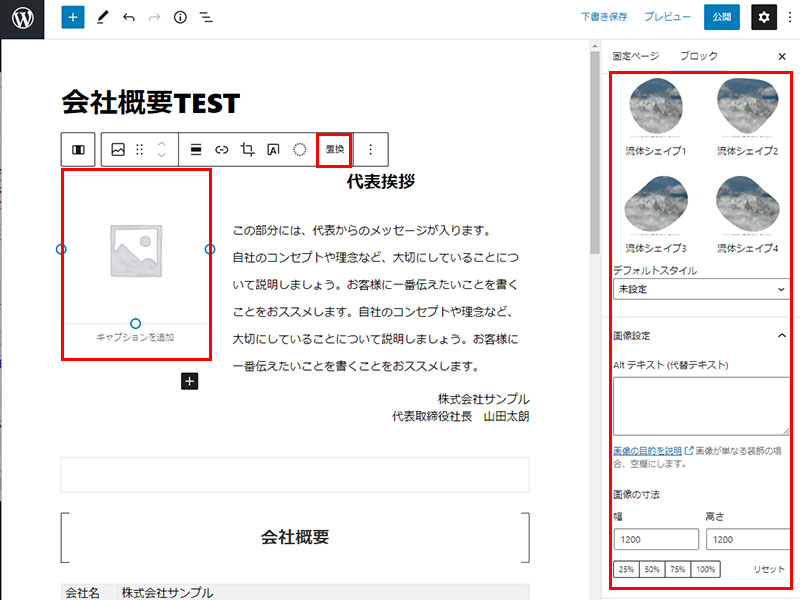Select the crop image tool

click(247, 150)
